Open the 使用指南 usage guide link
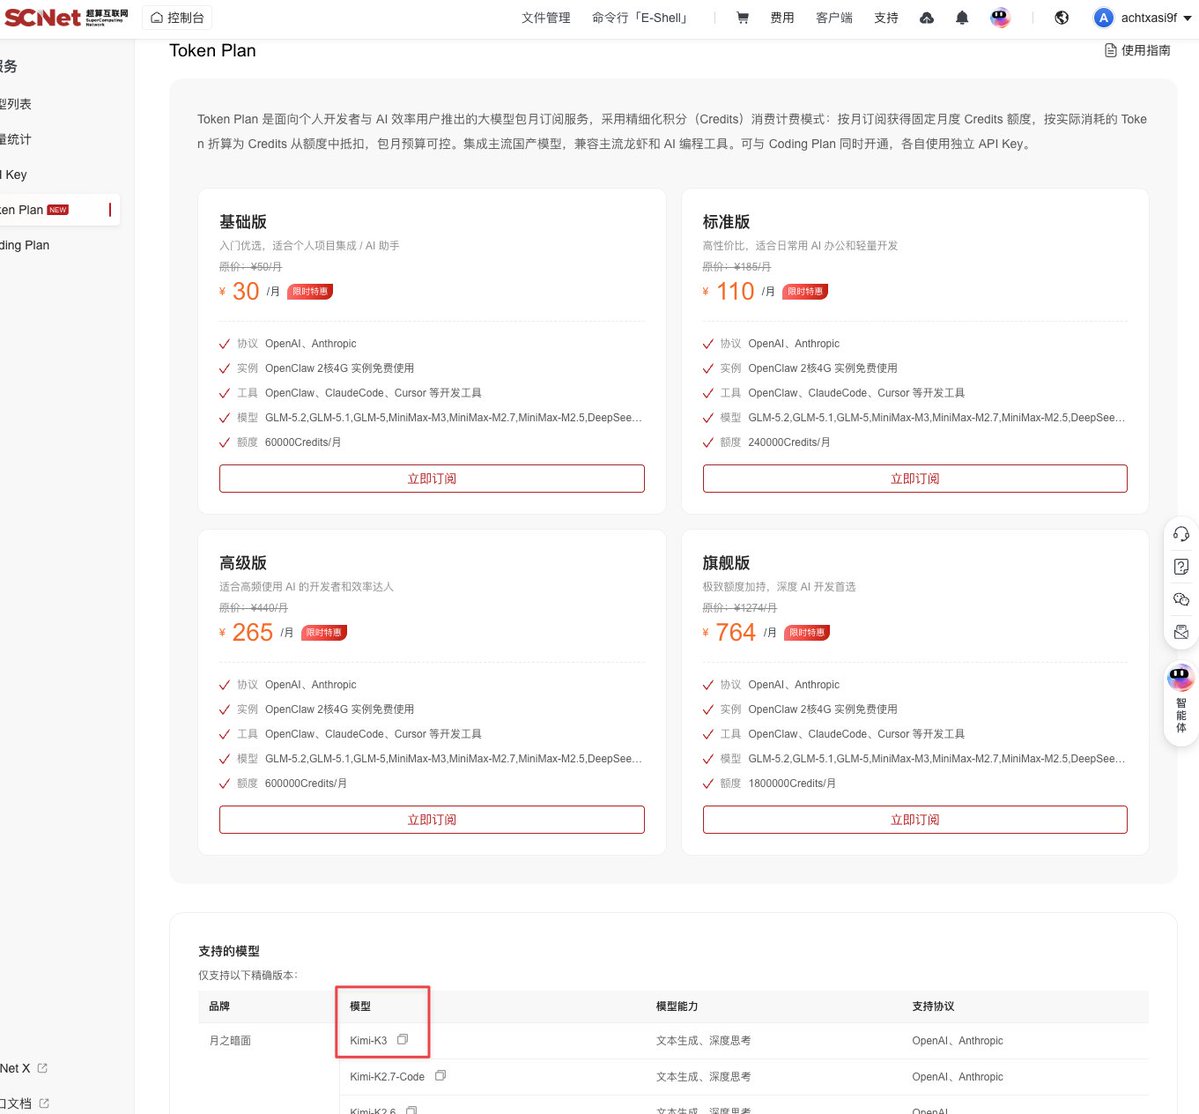Viewport: 1199px width, 1114px height. pyautogui.click(x=1137, y=50)
